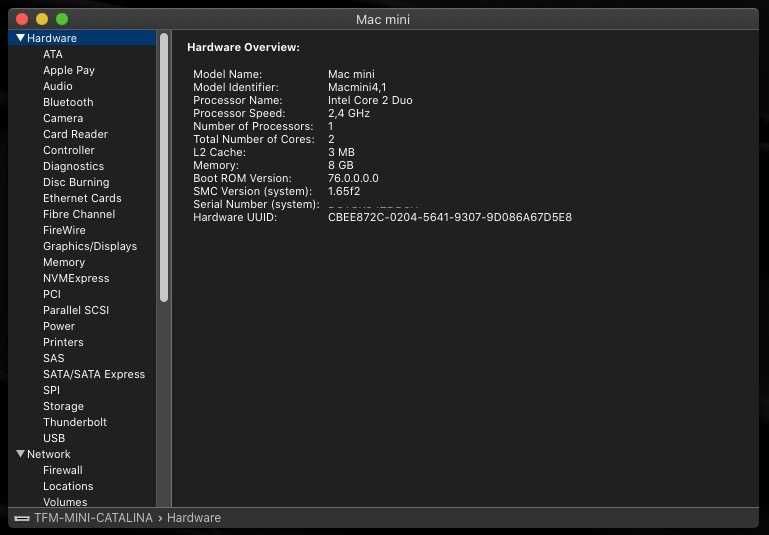Collapse the Hardware disclosure triangle
Image resolution: width=769 pixels, height=535 pixels.
(20, 38)
